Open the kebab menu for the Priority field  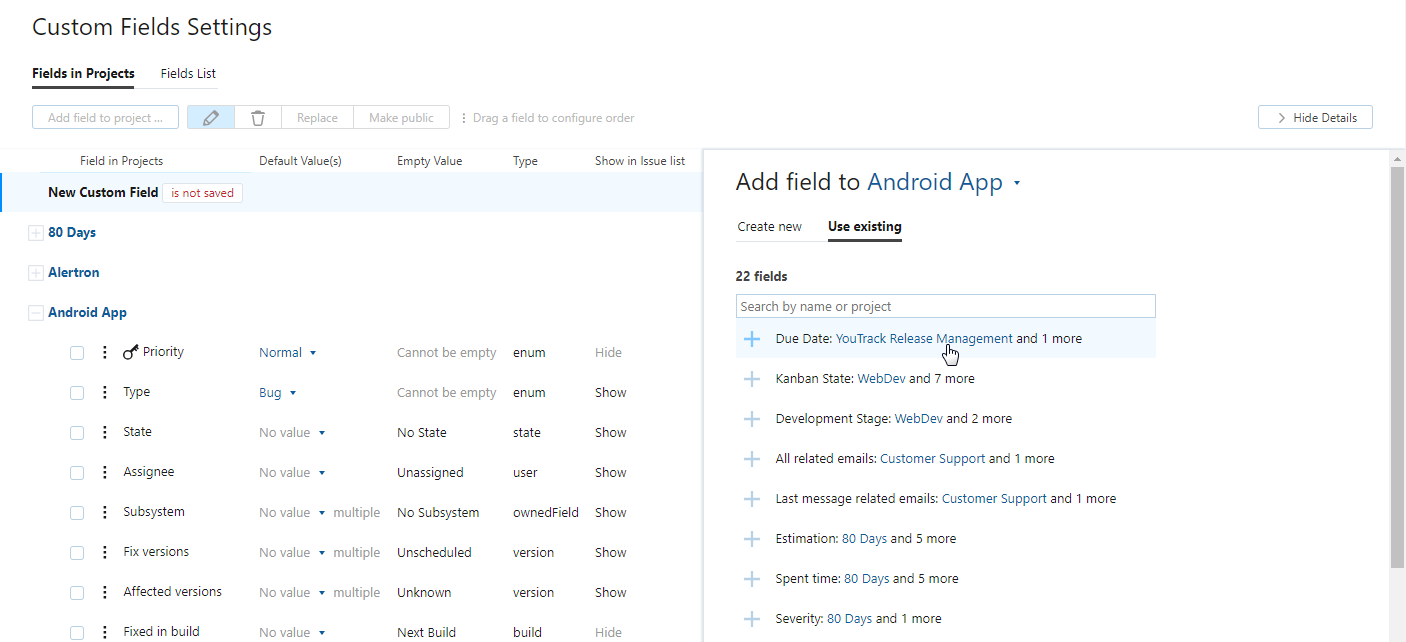click(x=104, y=351)
